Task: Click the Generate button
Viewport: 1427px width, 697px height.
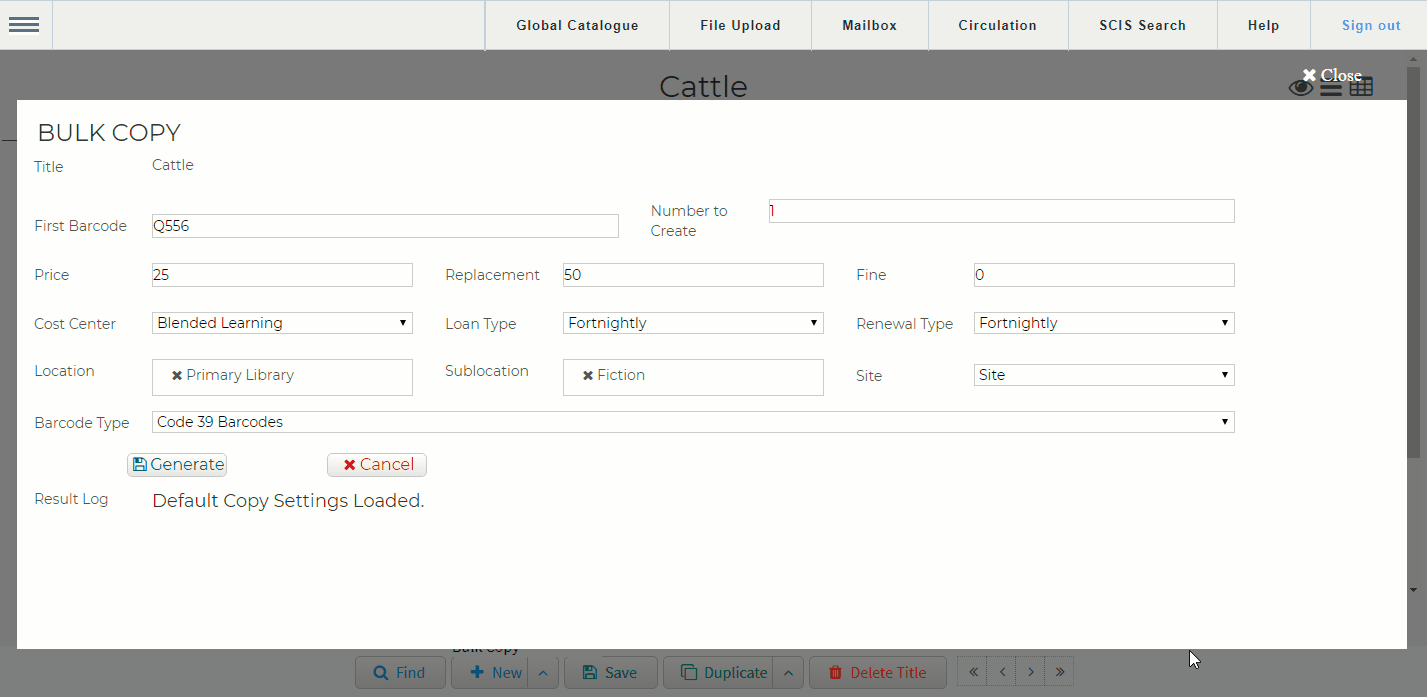Action: pos(178,464)
